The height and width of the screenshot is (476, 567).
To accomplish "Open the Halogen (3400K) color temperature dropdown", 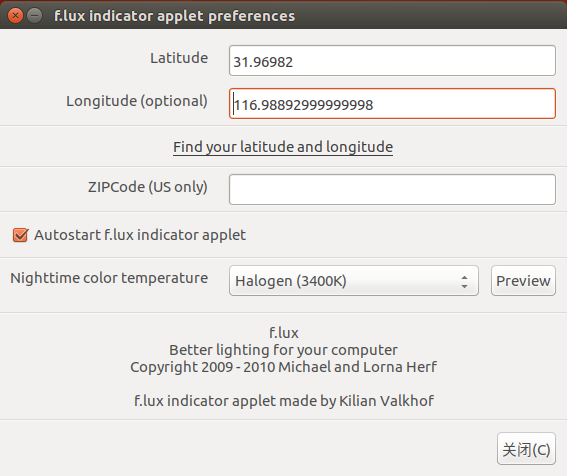I will [x=354, y=281].
